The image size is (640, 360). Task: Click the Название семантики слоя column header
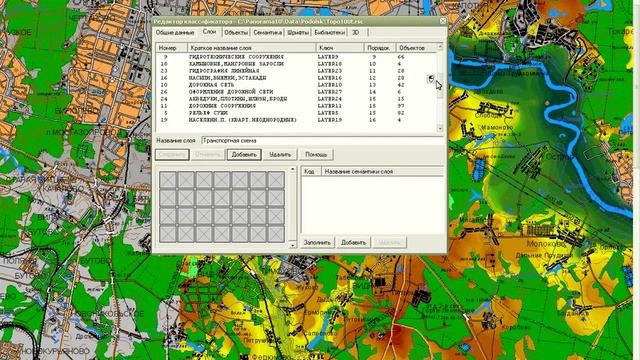tap(383, 172)
